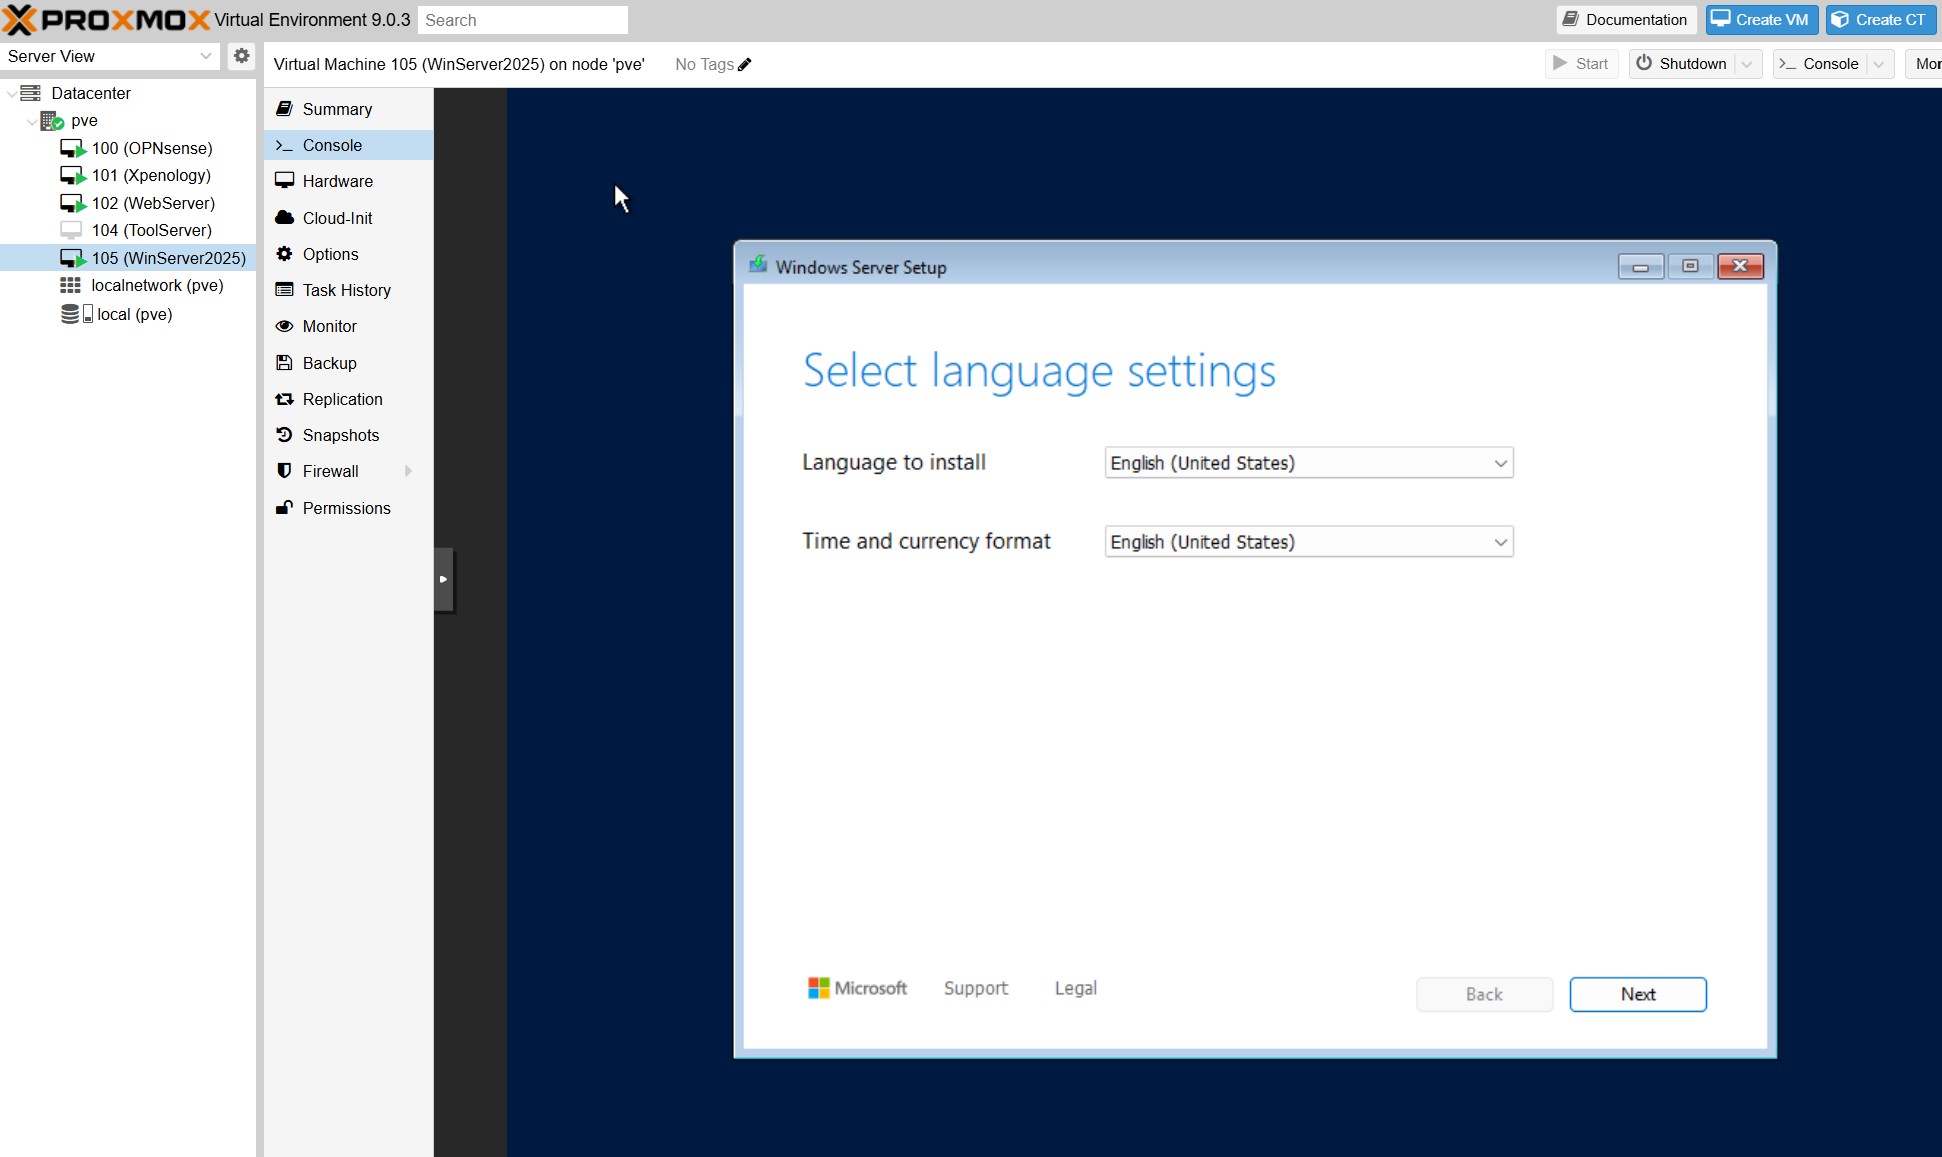The height and width of the screenshot is (1157, 1942).
Task: Open the Replication panel
Action: coord(342,399)
